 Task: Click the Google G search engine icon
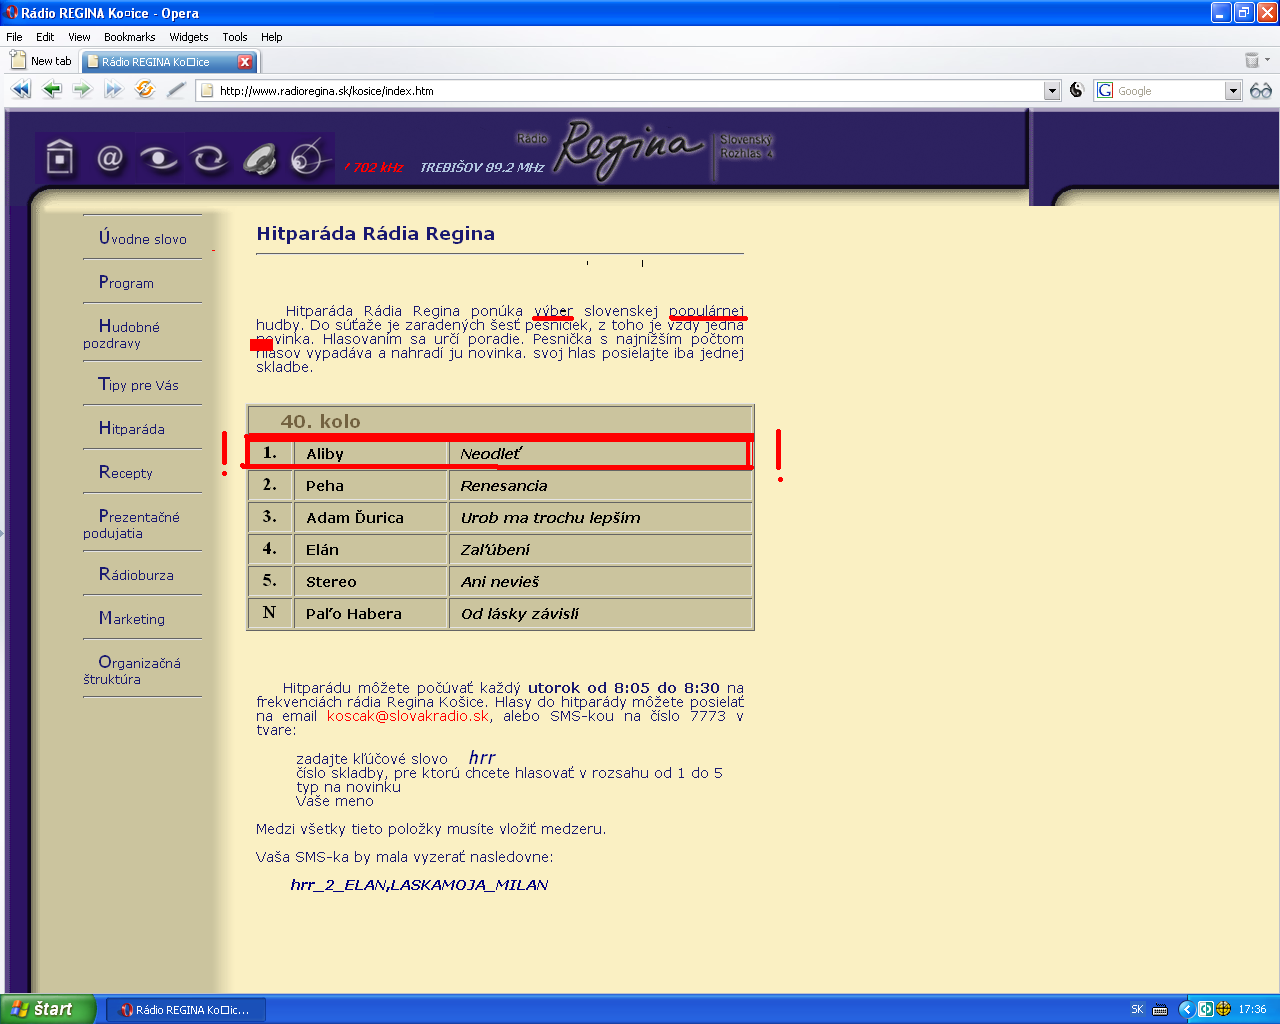[1105, 90]
